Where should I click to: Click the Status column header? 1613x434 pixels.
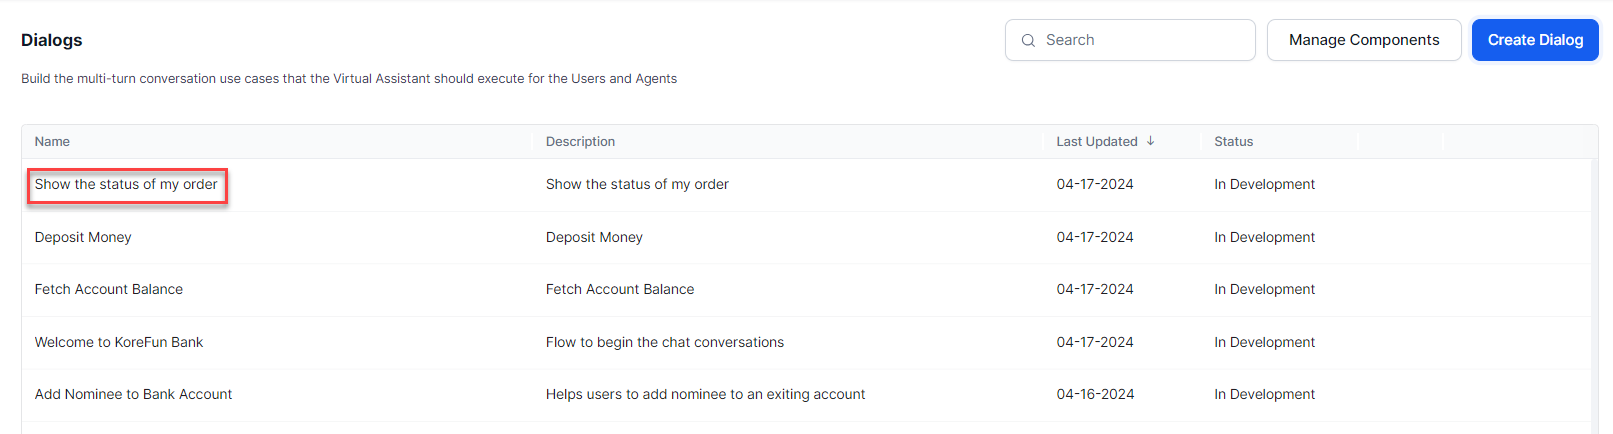tap(1233, 142)
